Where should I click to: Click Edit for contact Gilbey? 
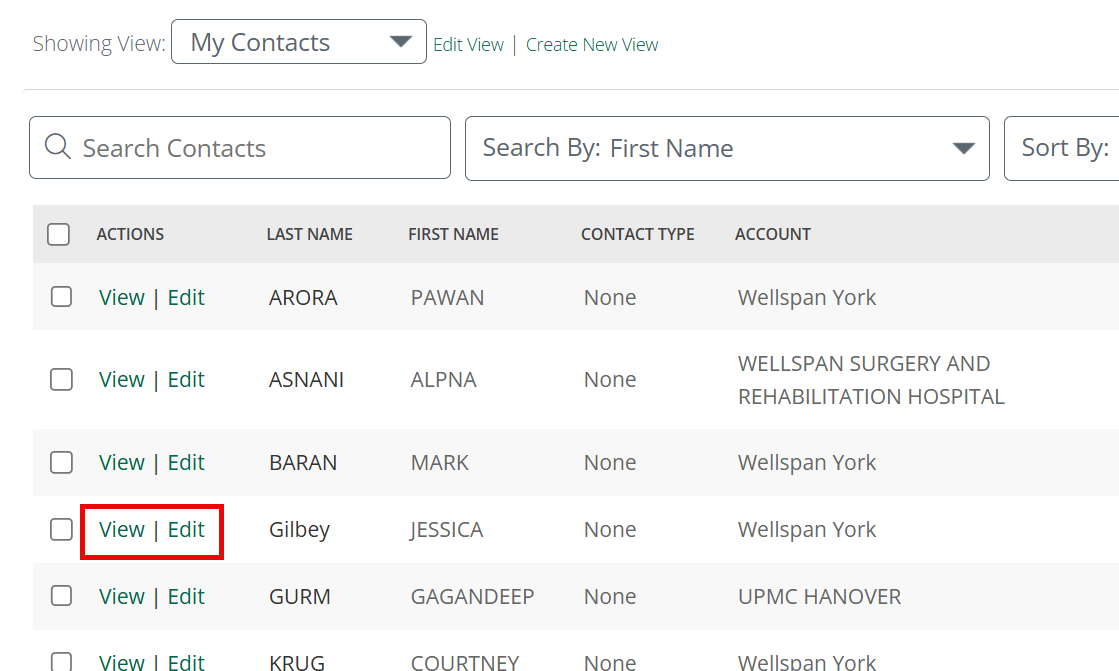(186, 530)
